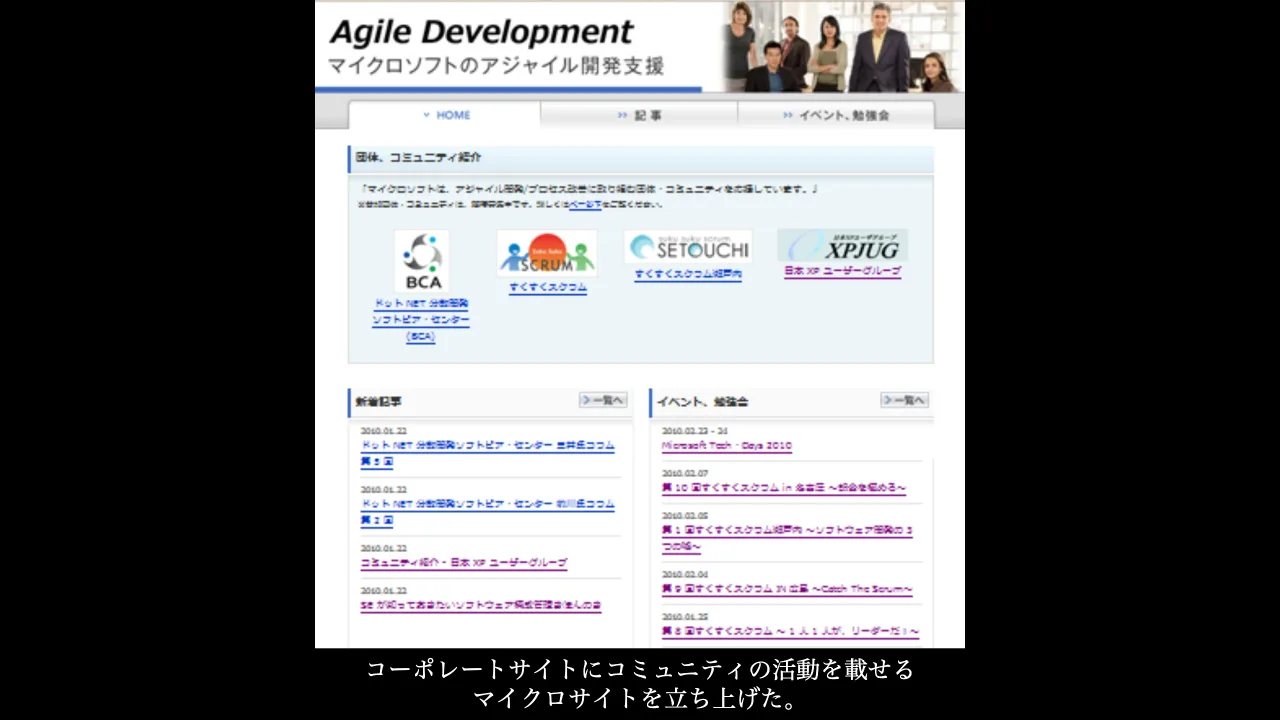Open the 日本 XP ユーザーグループ link under XPJUG
Viewport: 1280px width, 720px height.
click(842, 271)
